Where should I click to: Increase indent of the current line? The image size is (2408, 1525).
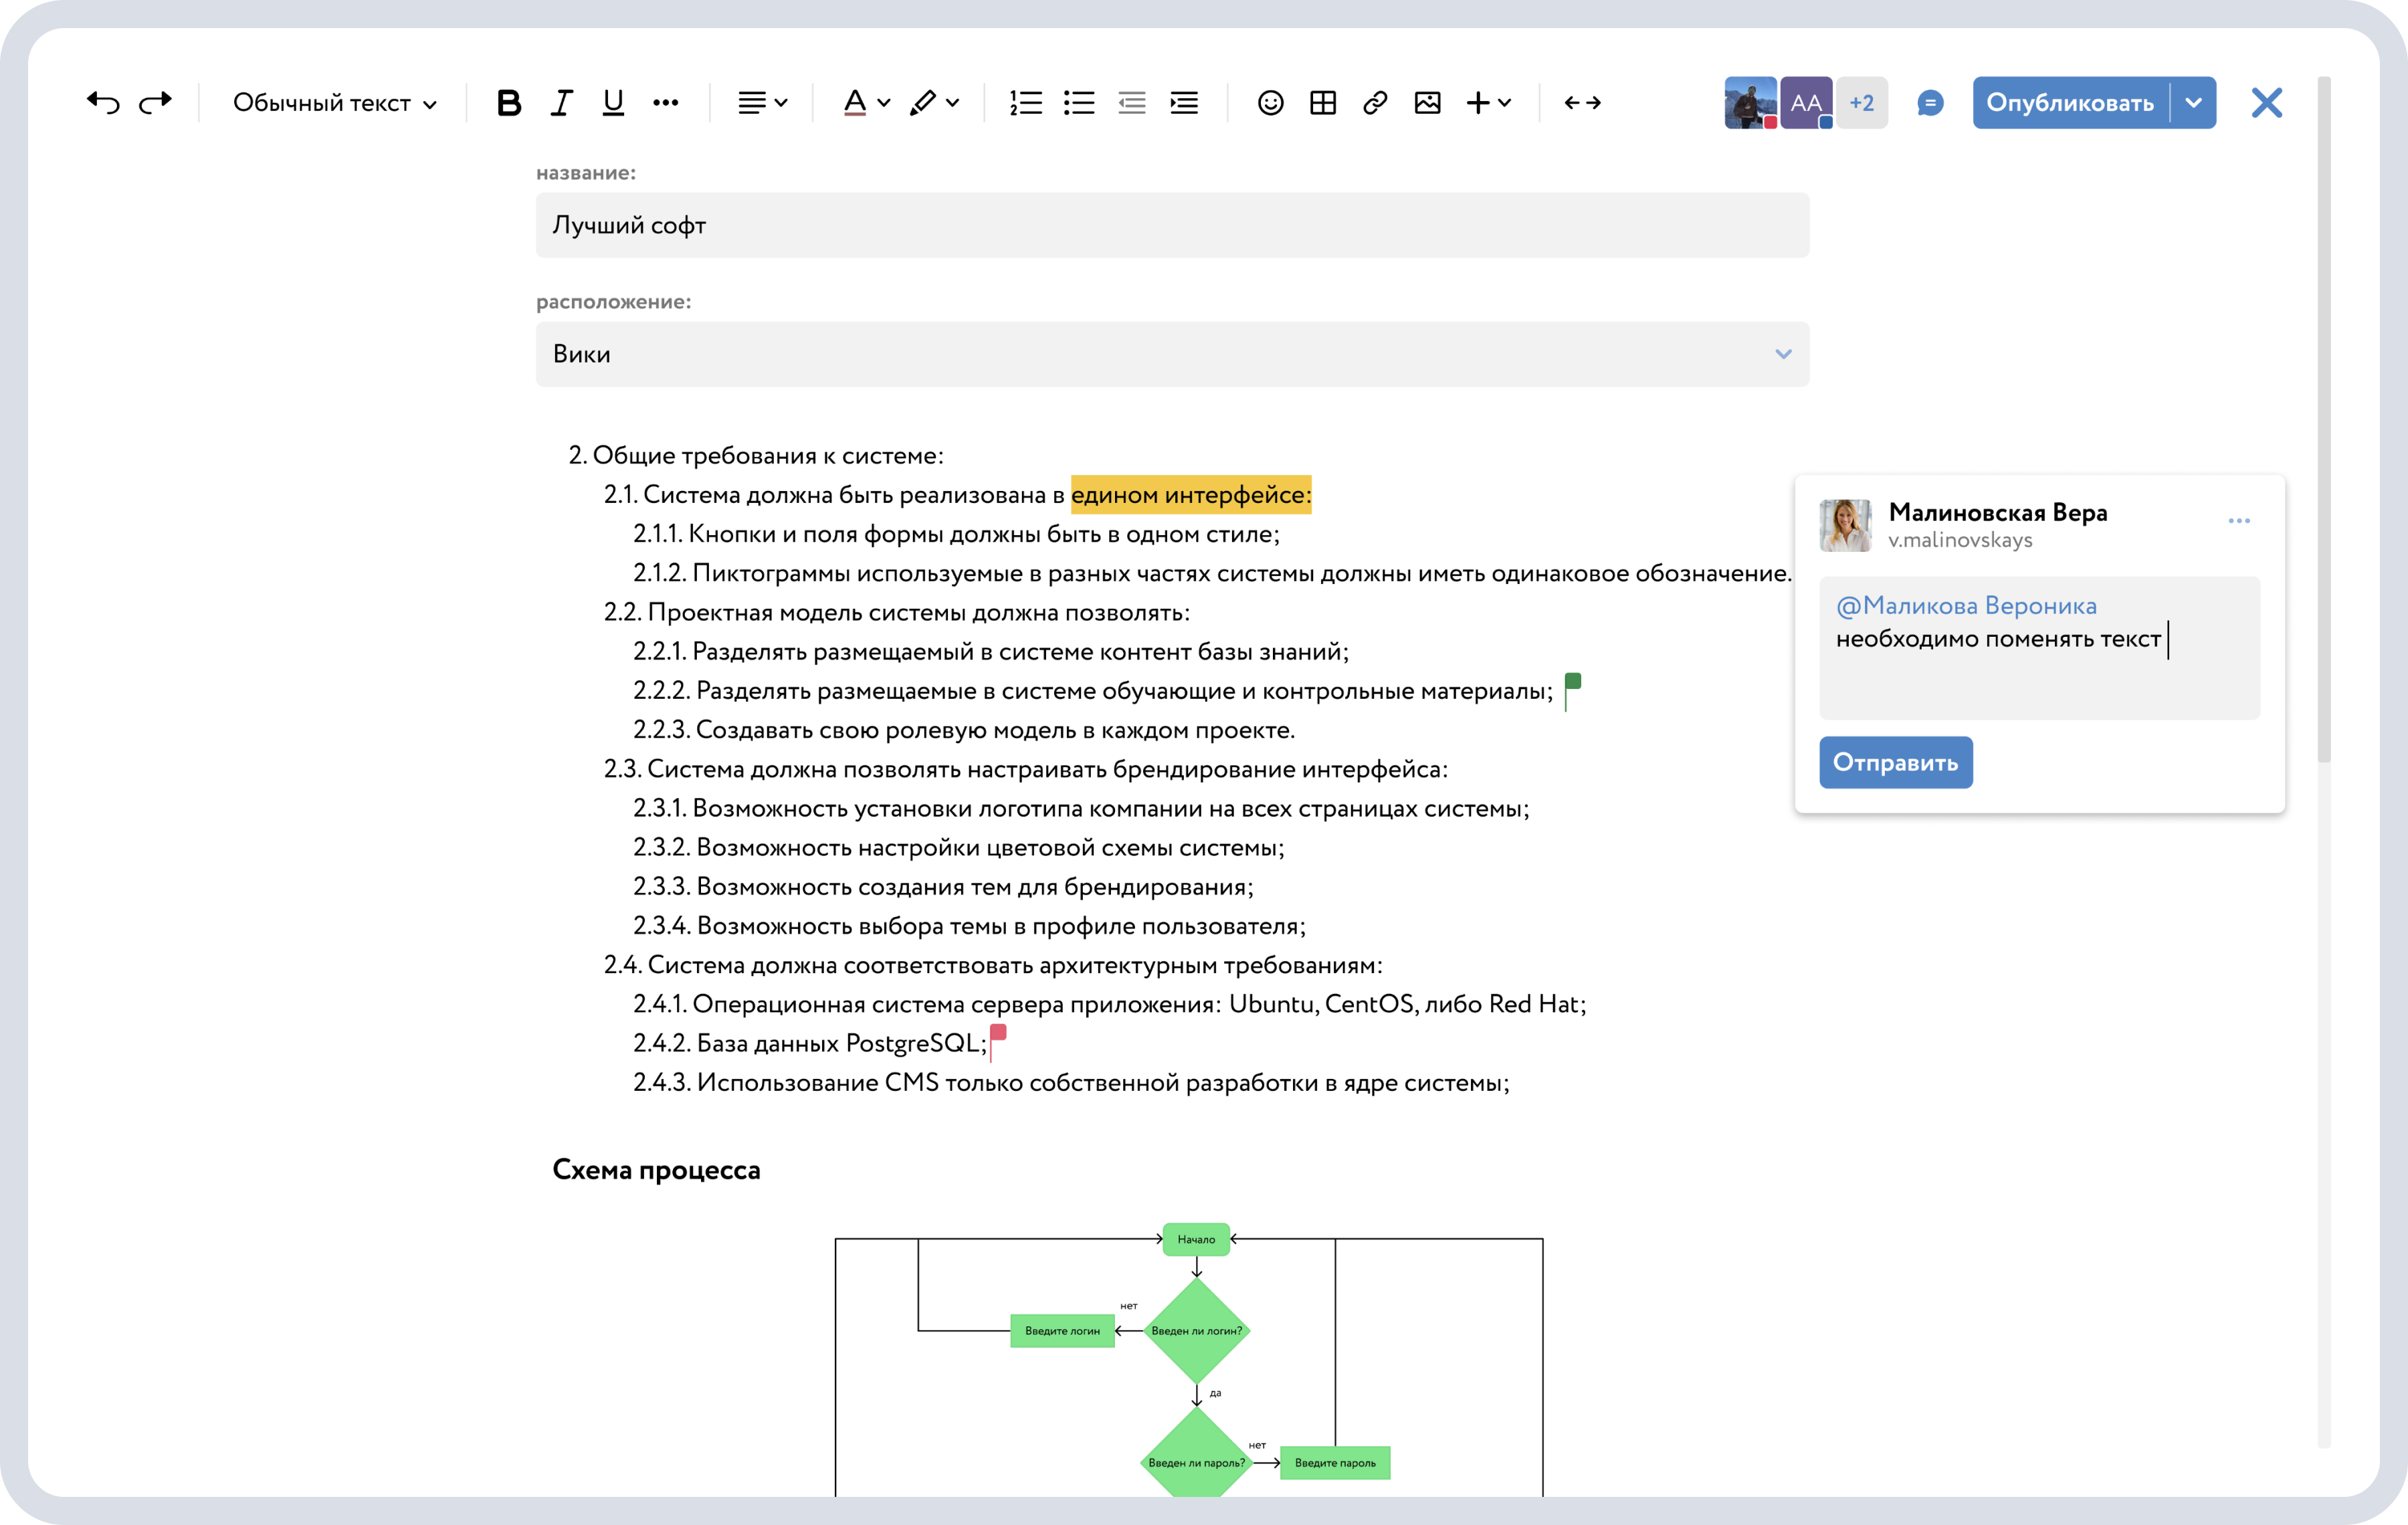[1184, 102]
